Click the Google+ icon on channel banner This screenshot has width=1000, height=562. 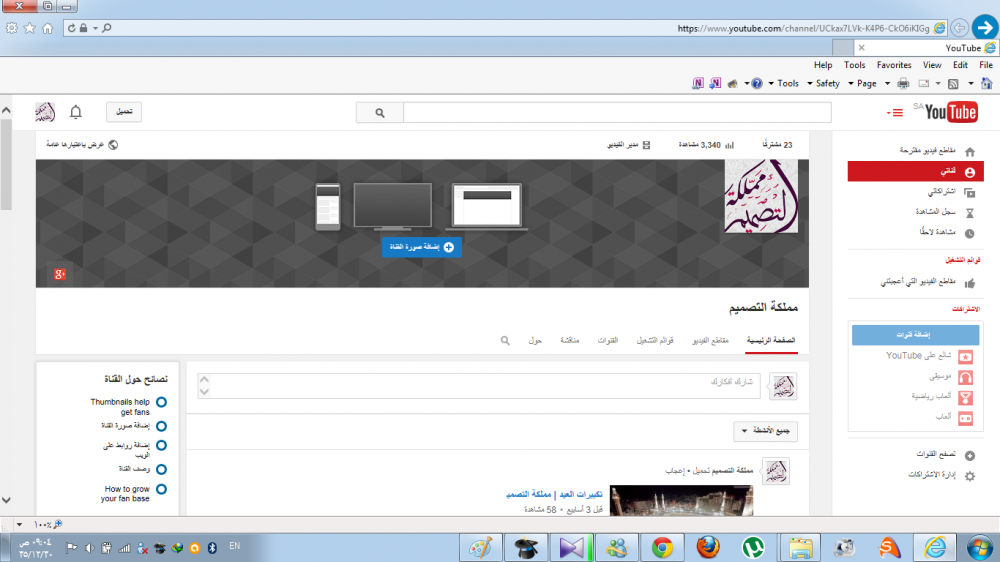(x=60, y=274)
